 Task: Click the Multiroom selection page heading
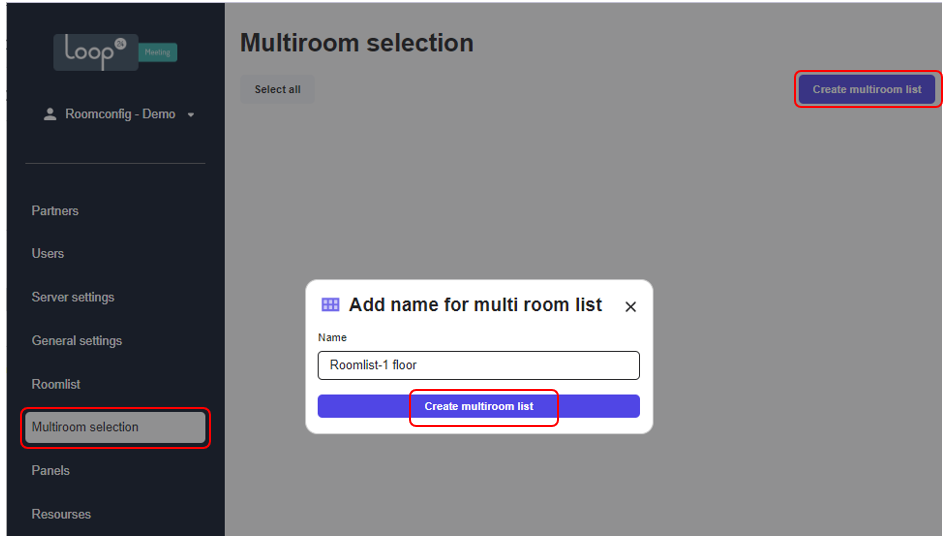point(357,43)
